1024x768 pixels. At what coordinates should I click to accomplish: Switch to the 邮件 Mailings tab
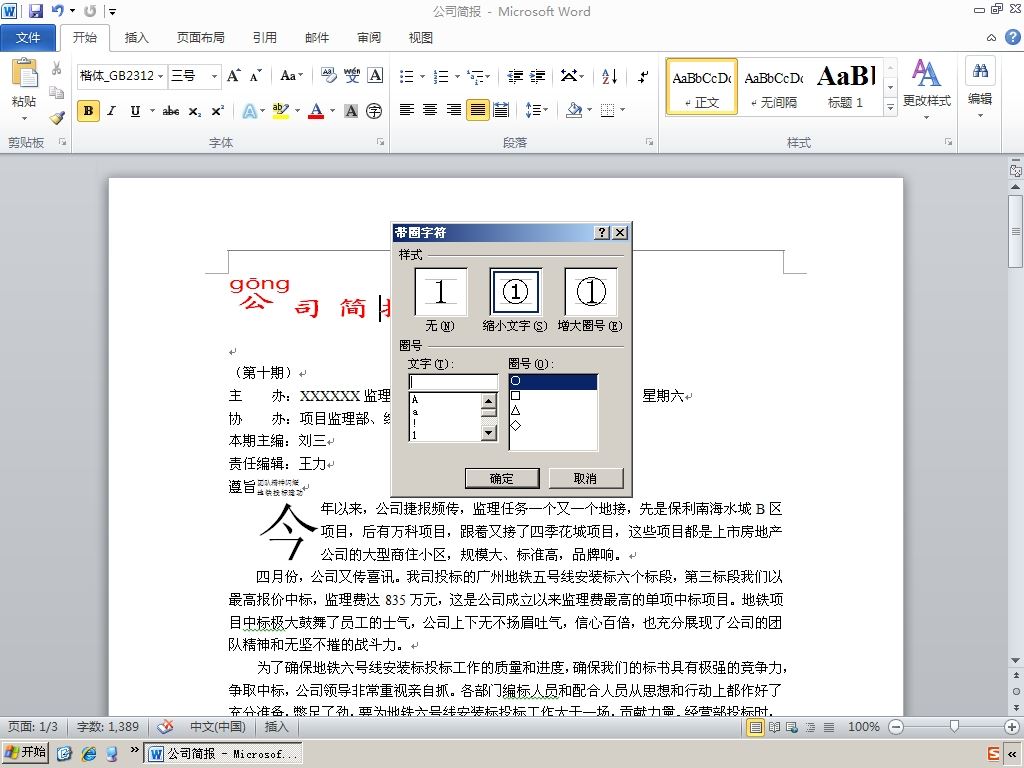[x=317, y=38]
